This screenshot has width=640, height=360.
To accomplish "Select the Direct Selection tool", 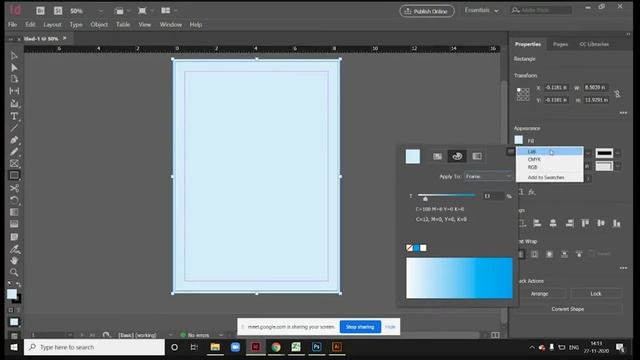I will [14, 67].
